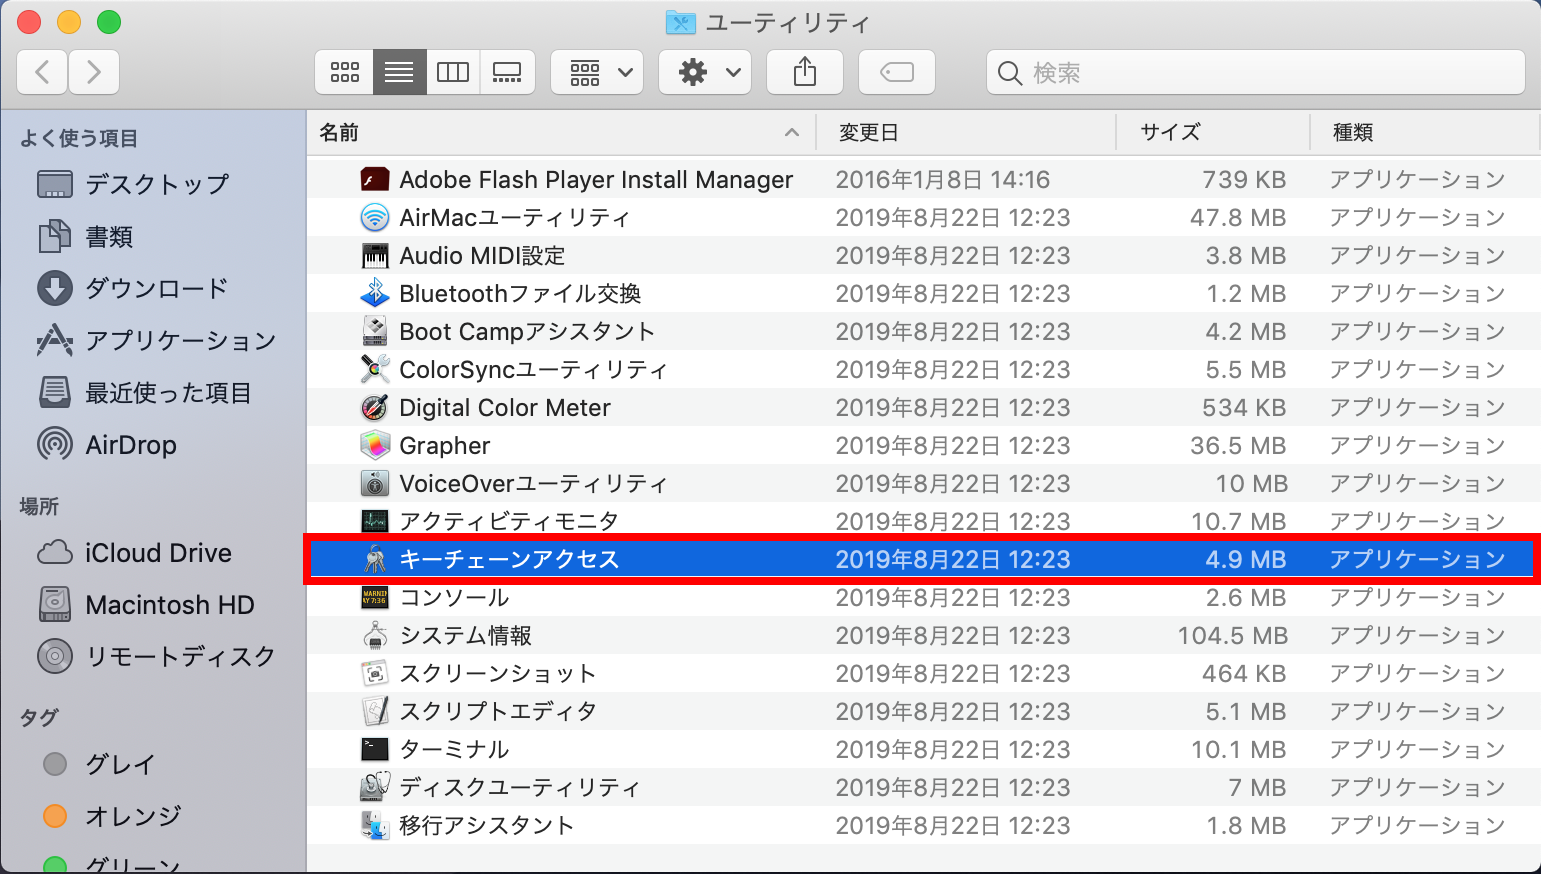1541x874 pixels.
Task: Click the Grapher app icon
Action: click(375, 446)
